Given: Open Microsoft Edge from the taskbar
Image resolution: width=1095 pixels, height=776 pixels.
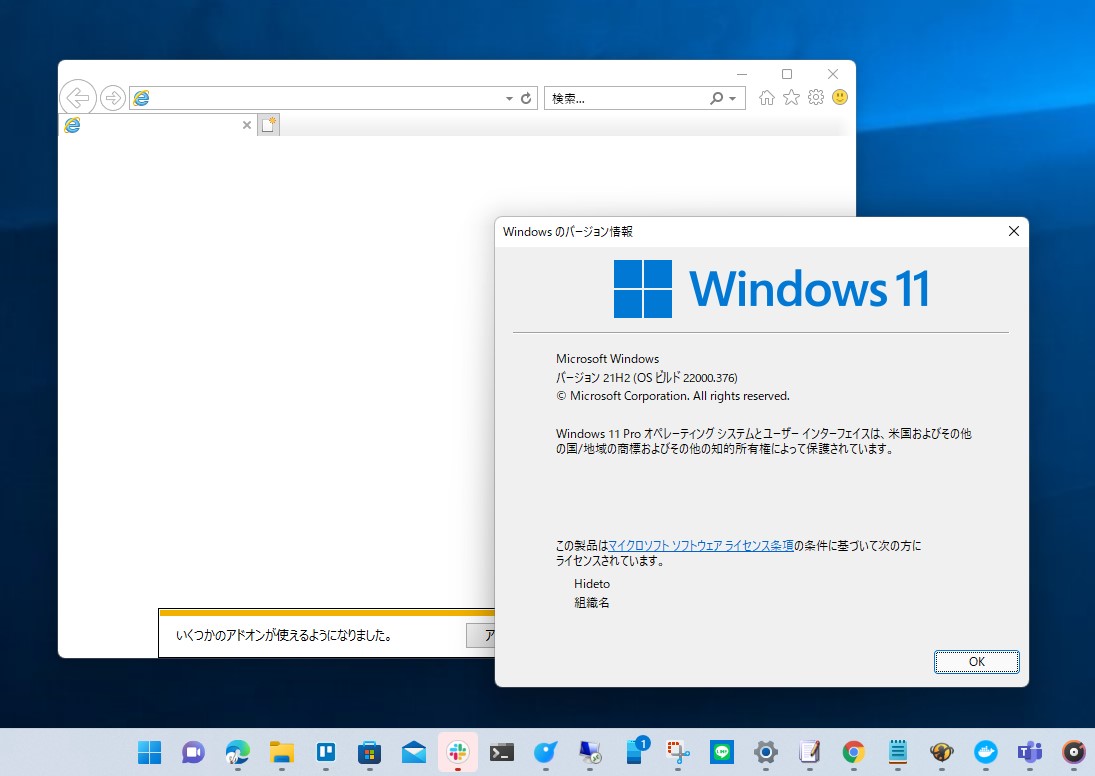Looking at the screenshot, I should tap(236, 752).
